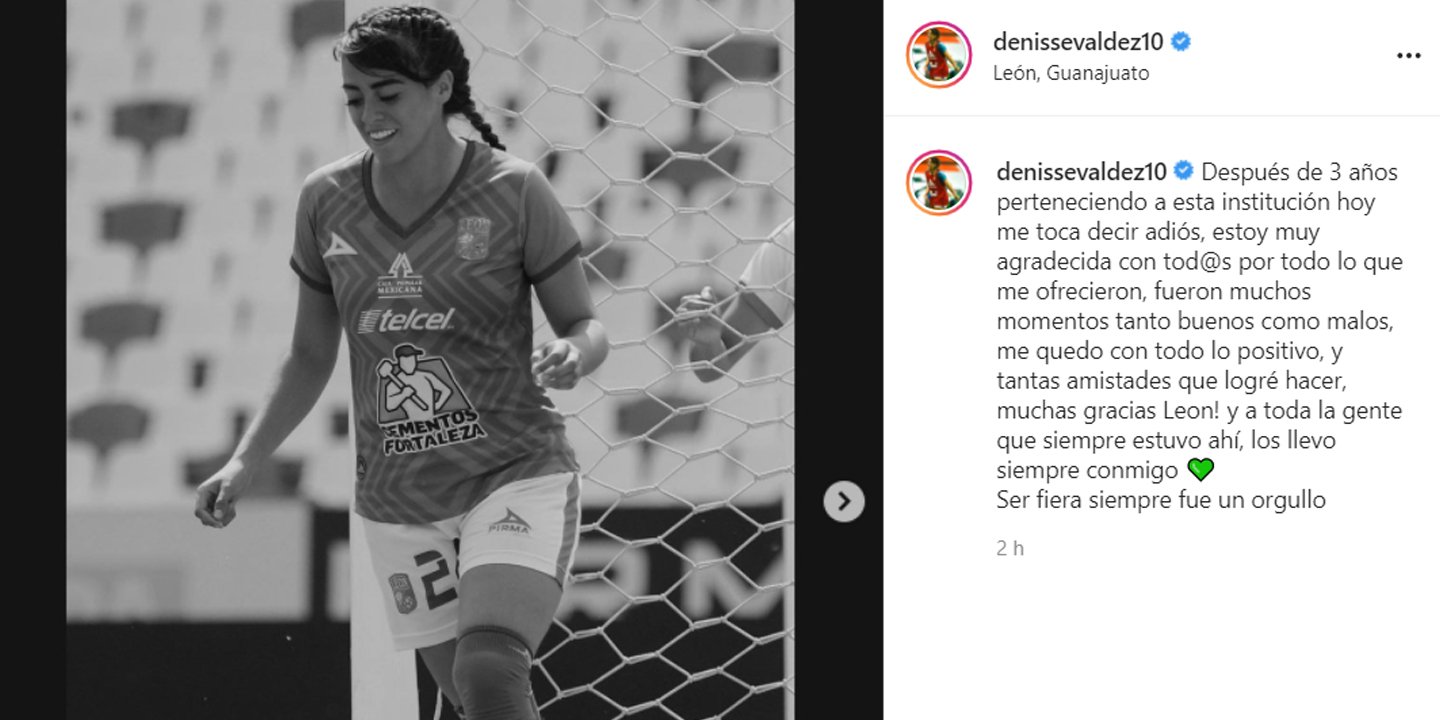Click the Telcel logo on the jersey

point(407,319)
